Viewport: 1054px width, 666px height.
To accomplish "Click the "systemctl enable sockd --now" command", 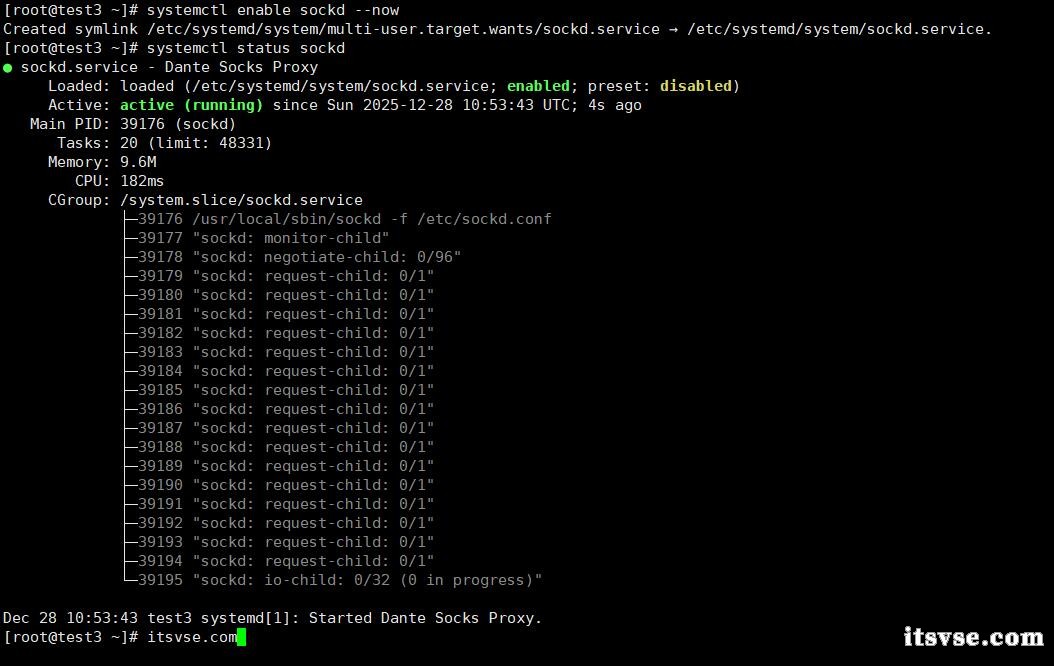I will click(x=272, y=10).
